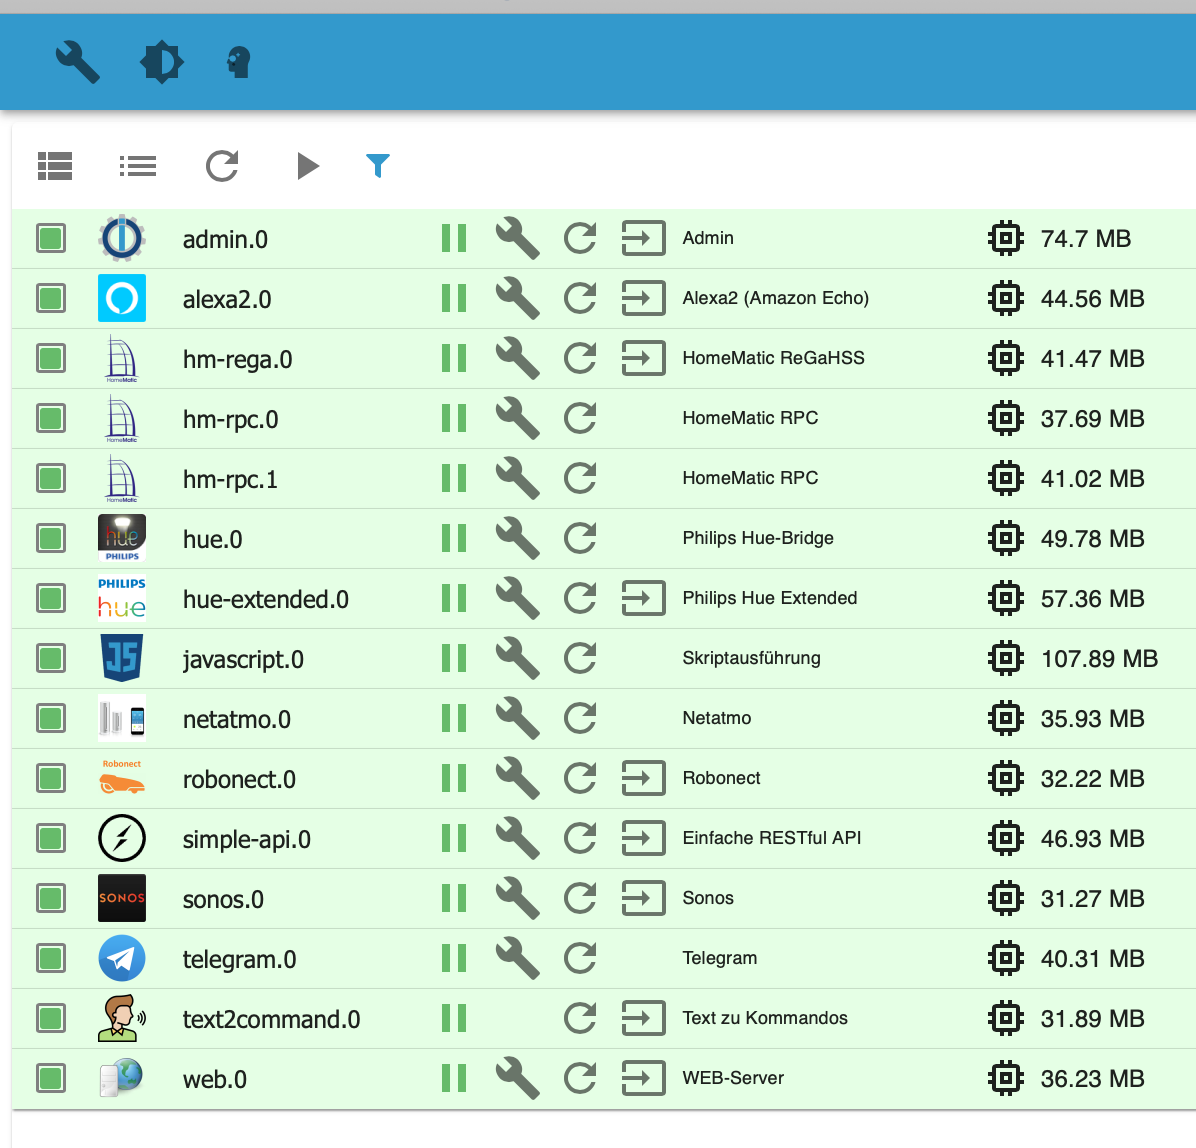The height and width of the screenshot is (1148, 1196).
Task: Open configuration wrench for admin.0
Action: (x=517, y=238)
